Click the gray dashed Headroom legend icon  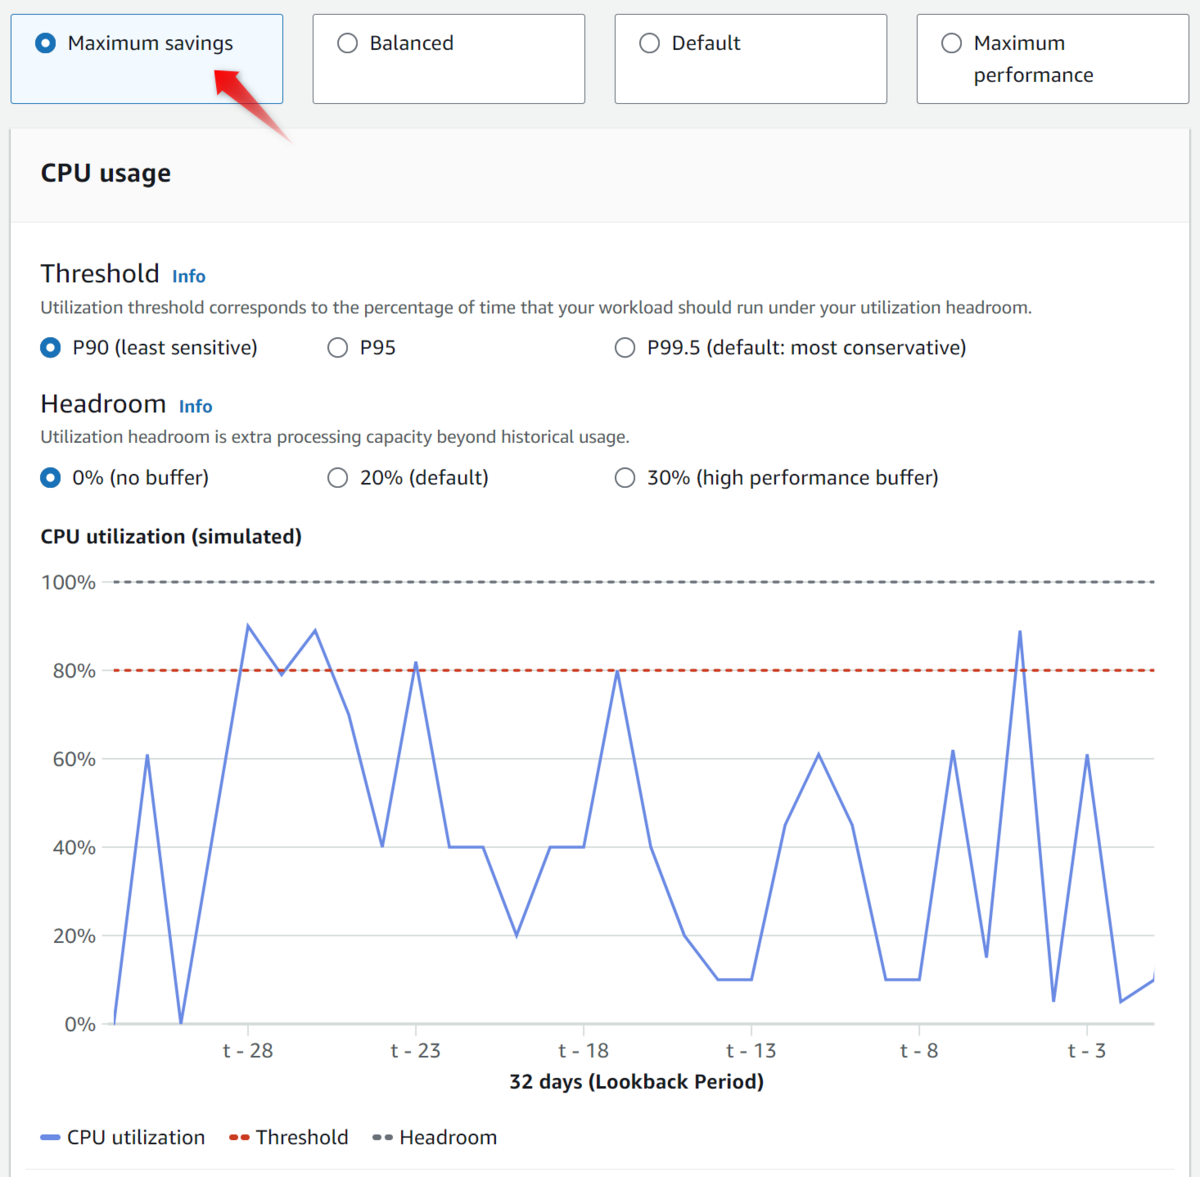click(380, 1137)
